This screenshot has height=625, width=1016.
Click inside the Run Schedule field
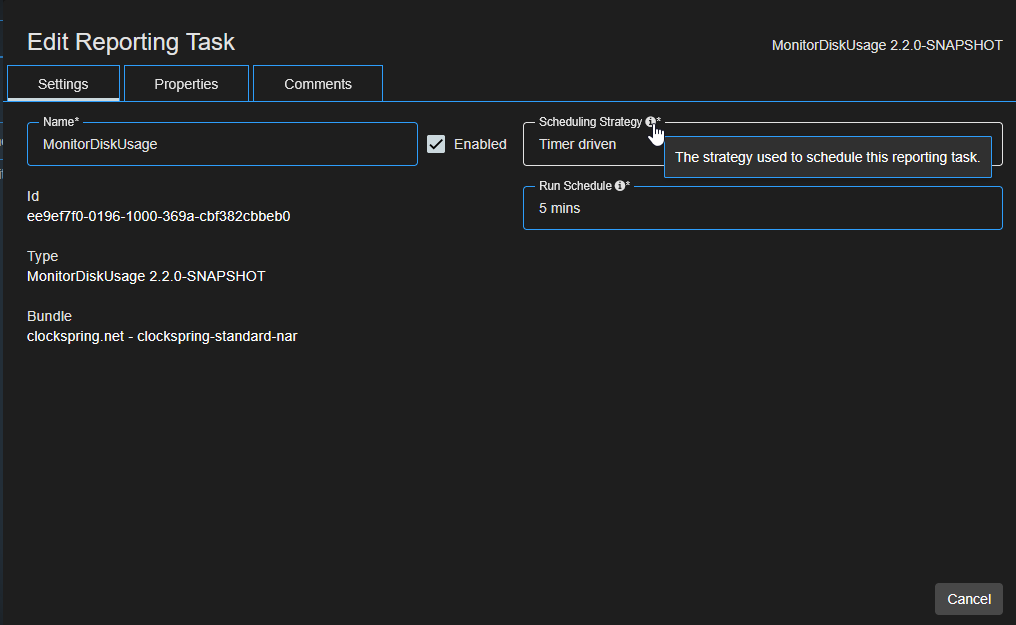(762, 207)
